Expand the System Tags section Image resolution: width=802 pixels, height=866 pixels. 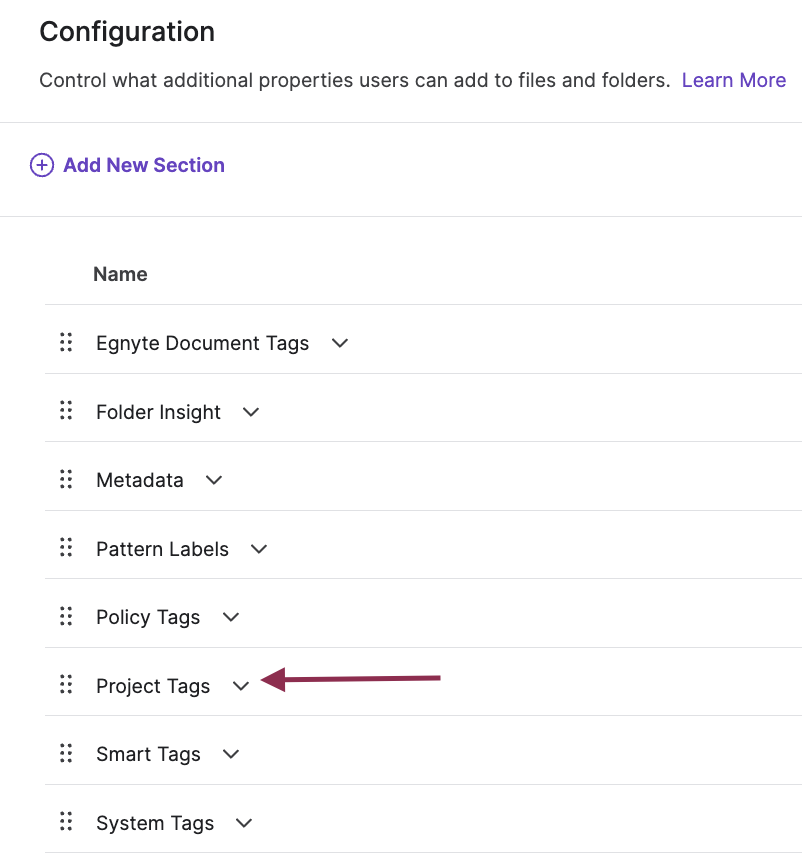(x=243, y=823)
